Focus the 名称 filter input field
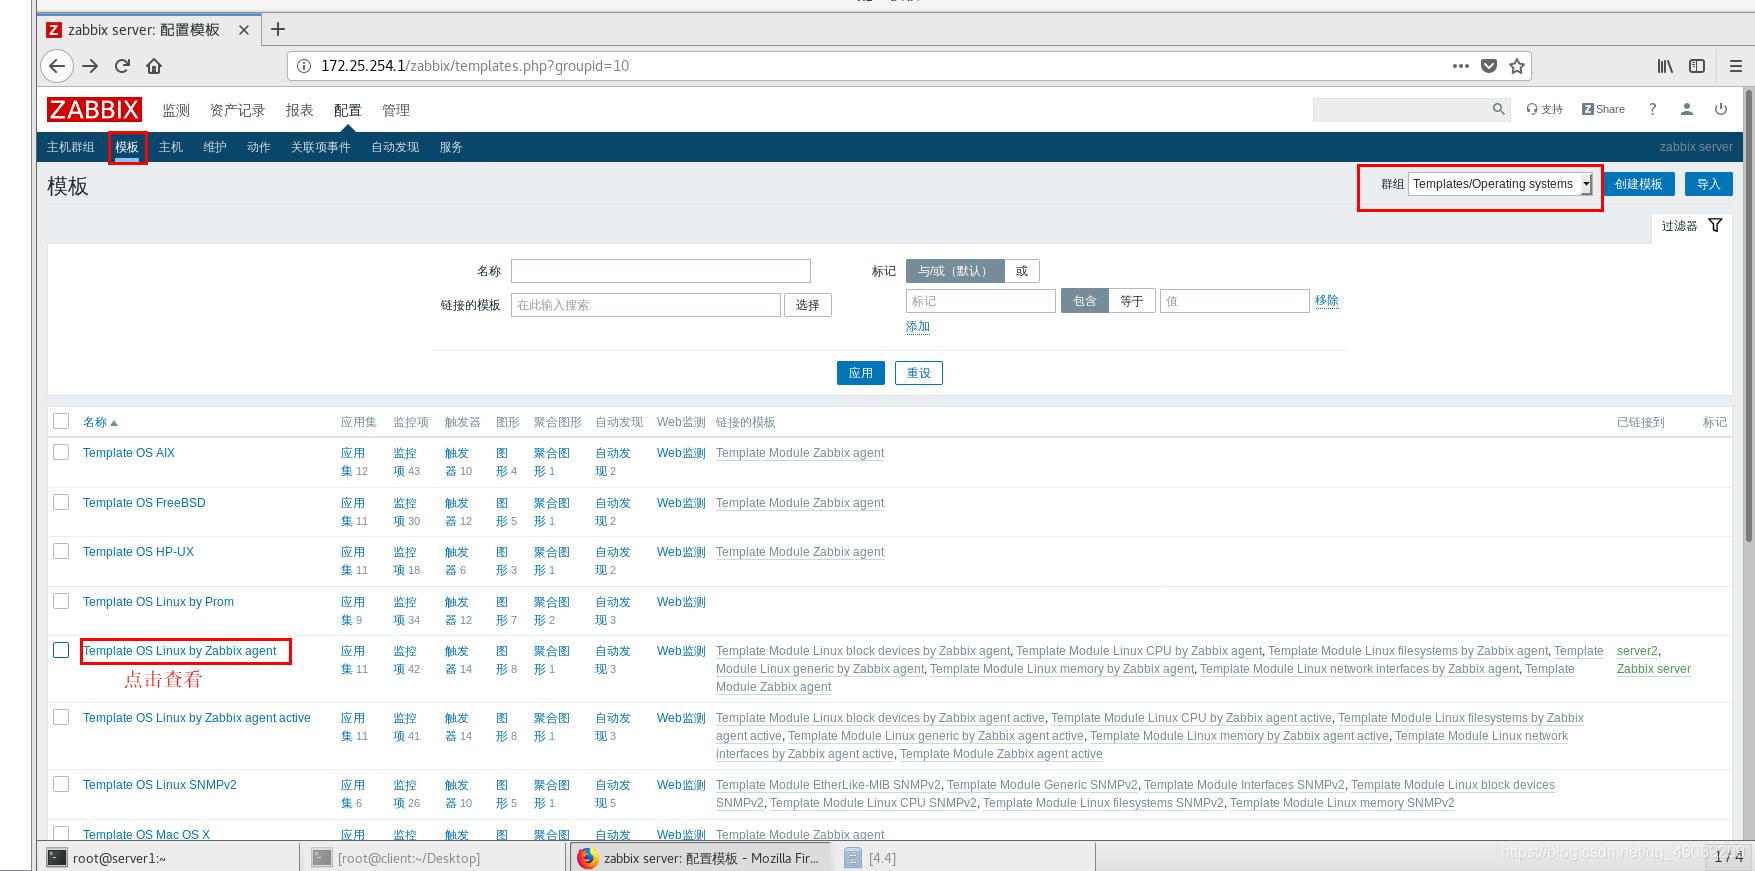 coord(660,271)
